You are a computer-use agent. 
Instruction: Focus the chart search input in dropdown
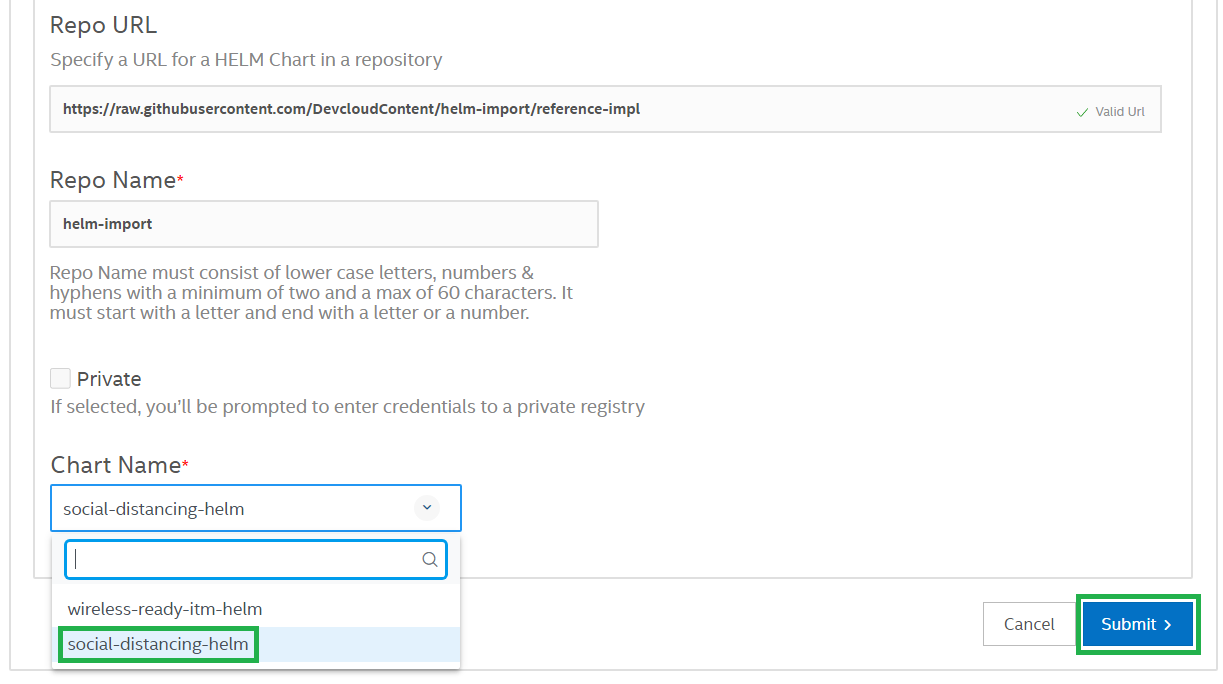[x=245, y=560]
